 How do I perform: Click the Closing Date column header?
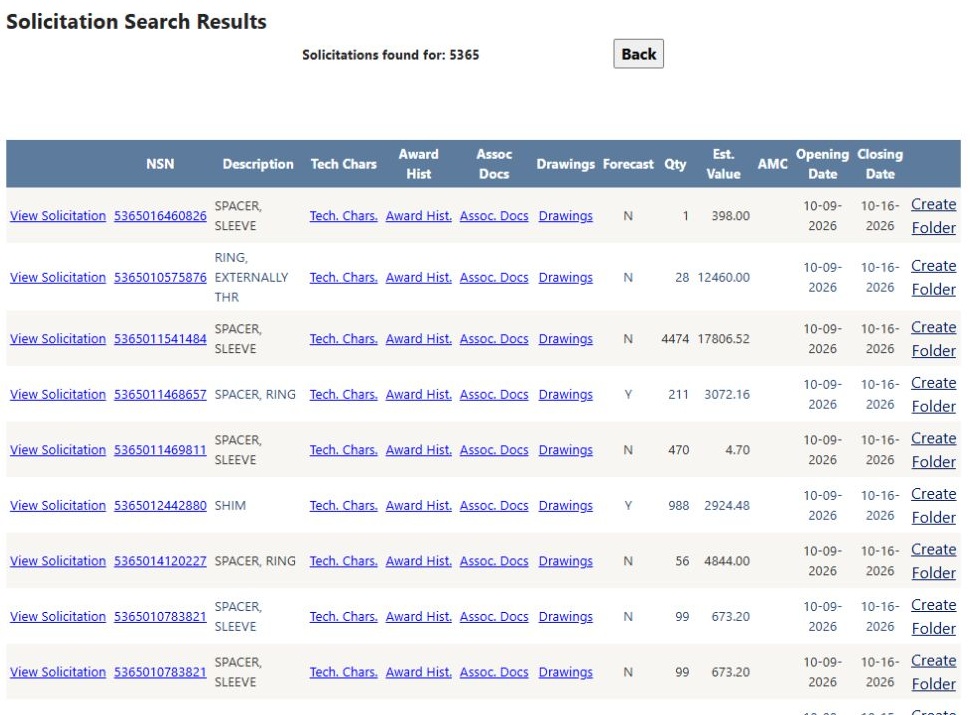click(x=880, y=164)
